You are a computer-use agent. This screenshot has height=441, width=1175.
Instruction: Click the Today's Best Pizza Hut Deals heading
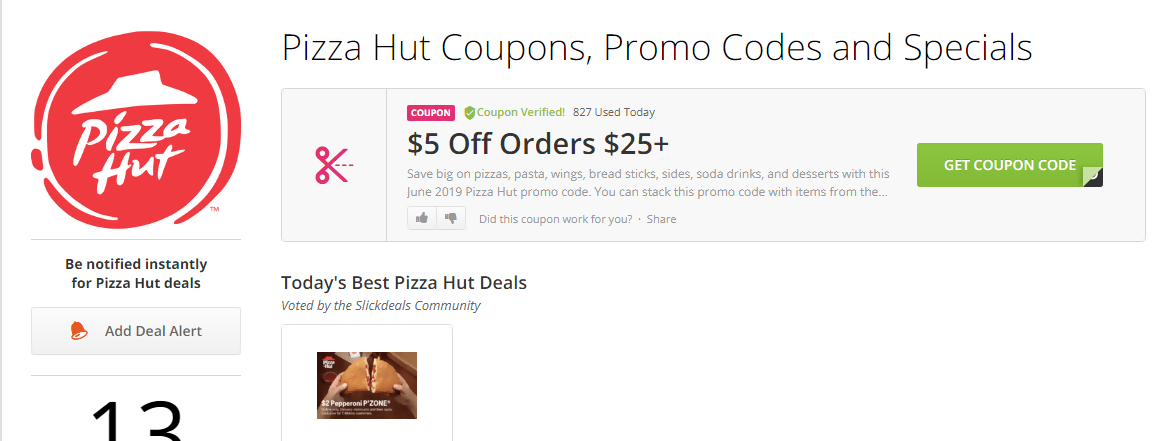tap(404, 283)
